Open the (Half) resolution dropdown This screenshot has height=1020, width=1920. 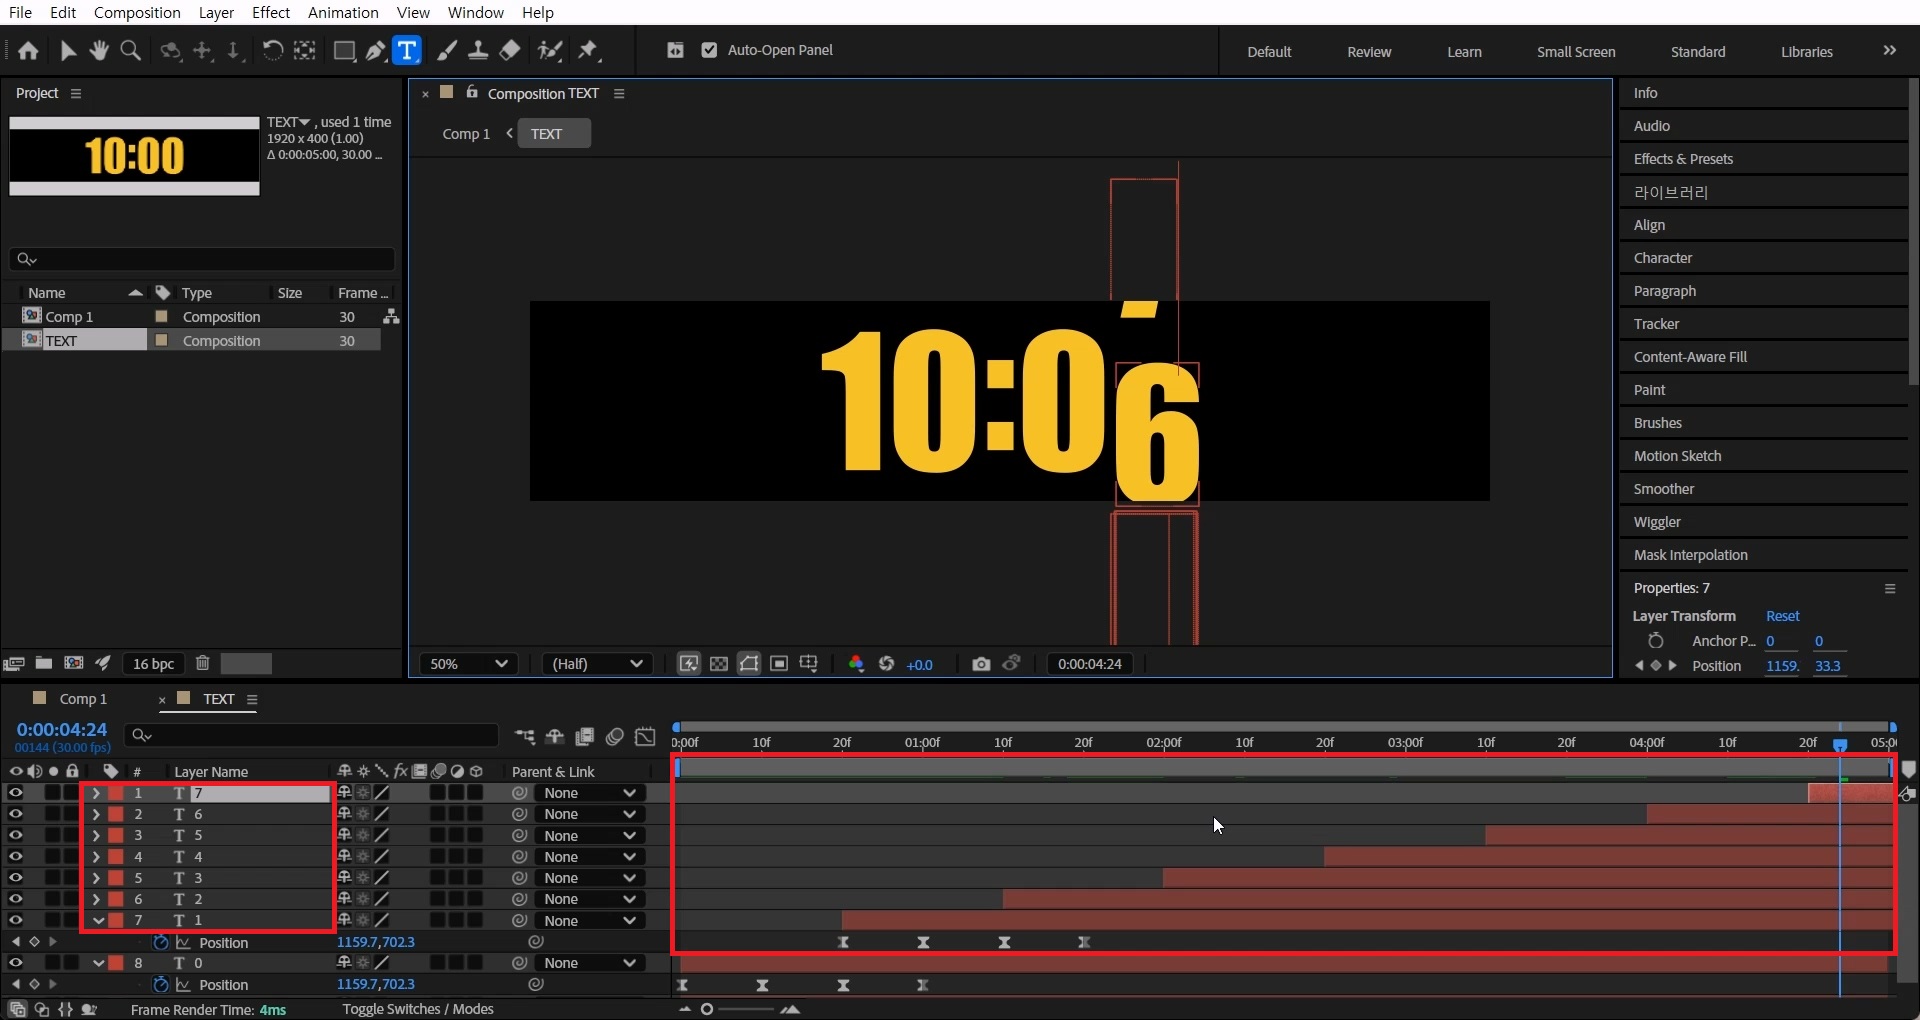597,664
